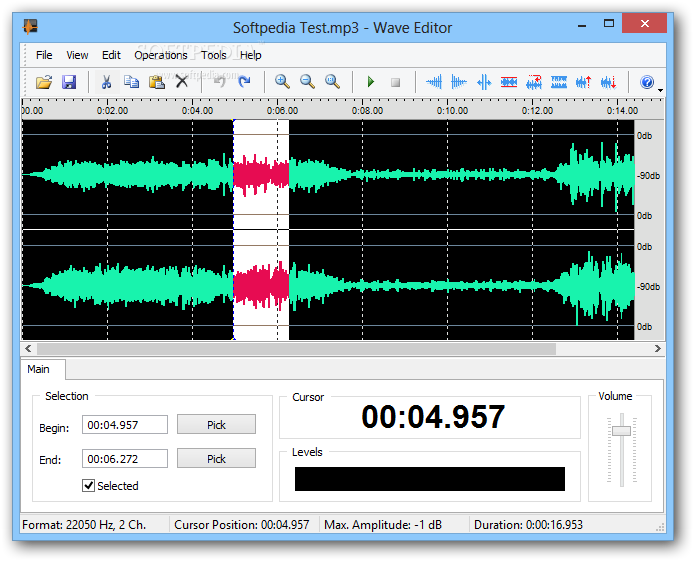Image resolution: width=694 pixels, height=561 pixels.
Task: Open the Help menu
Action: pos(251,55)
